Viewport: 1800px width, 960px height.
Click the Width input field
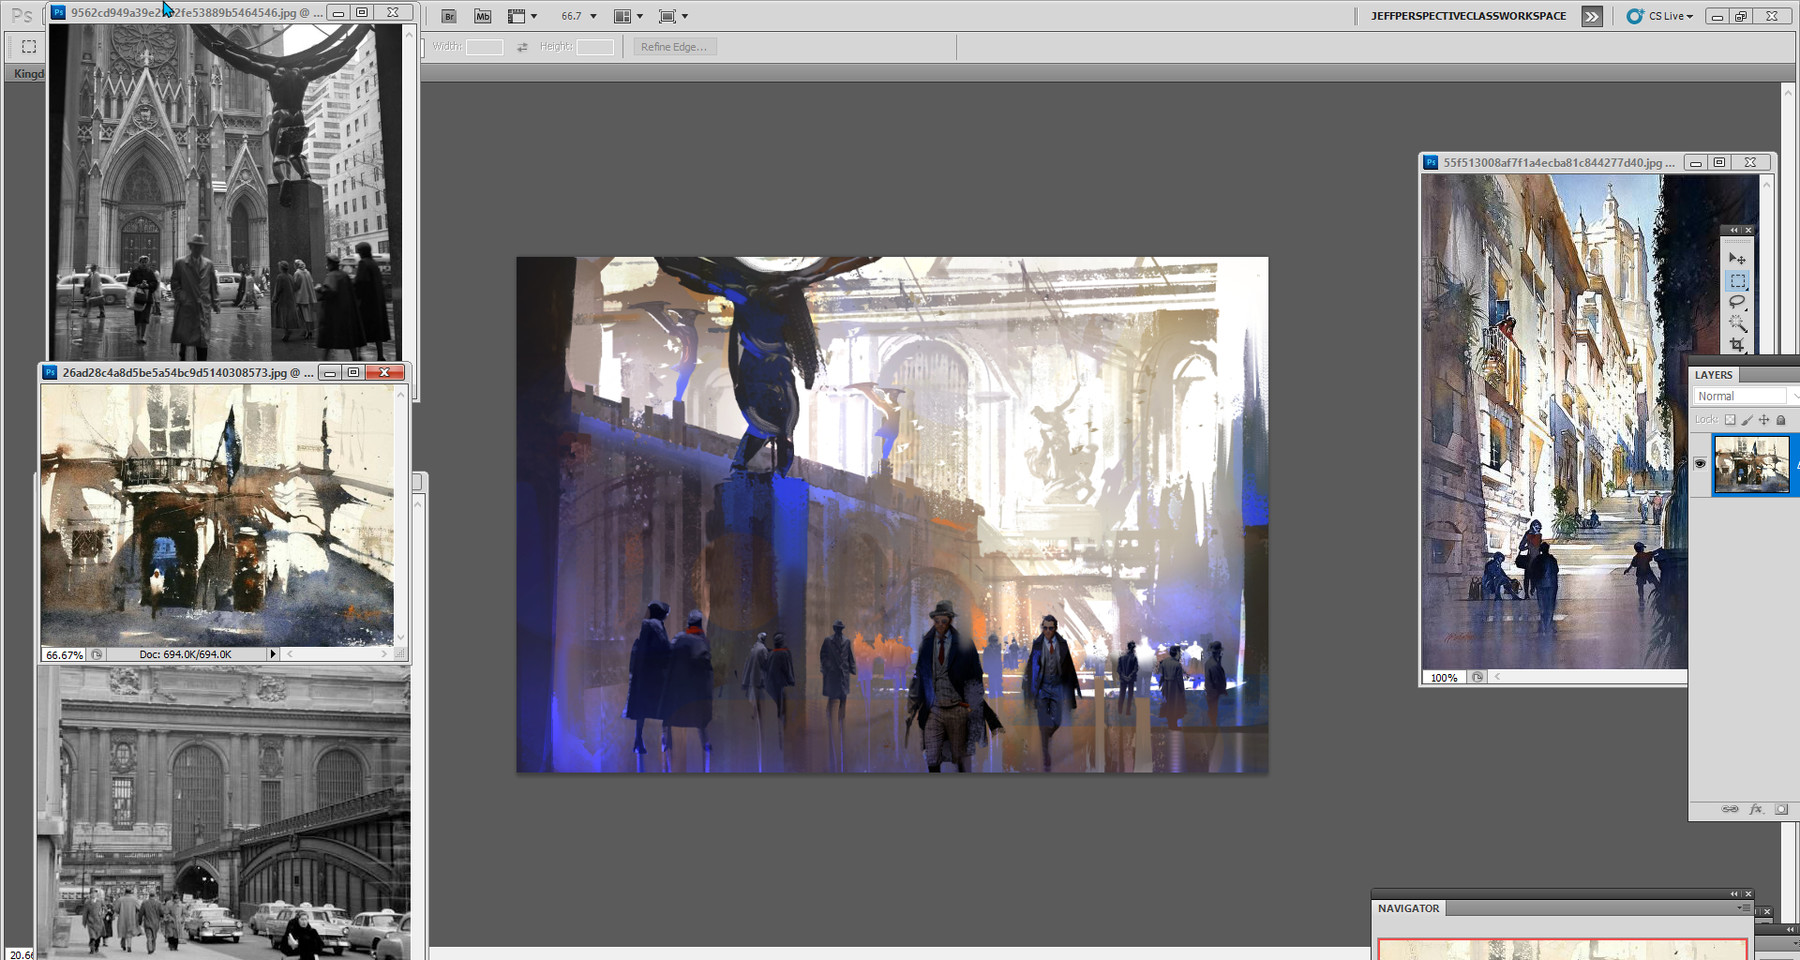pos(484,47)
